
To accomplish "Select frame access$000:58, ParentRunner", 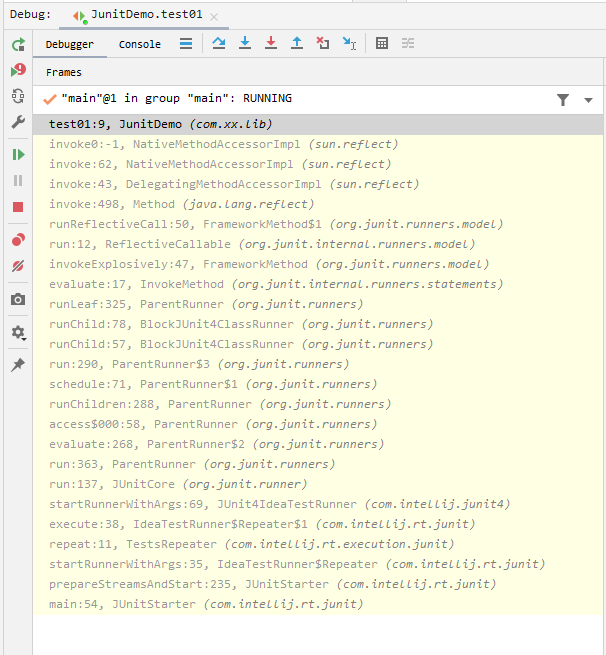I will pos(318,425).
